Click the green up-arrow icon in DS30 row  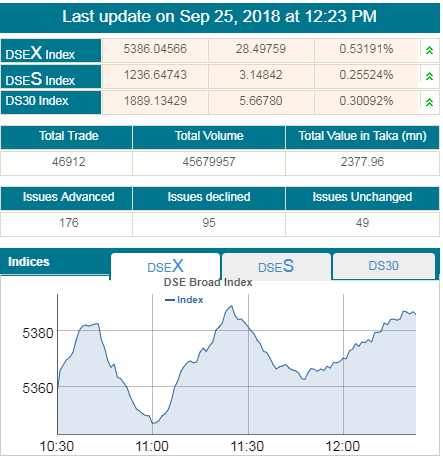pos(429,102)
